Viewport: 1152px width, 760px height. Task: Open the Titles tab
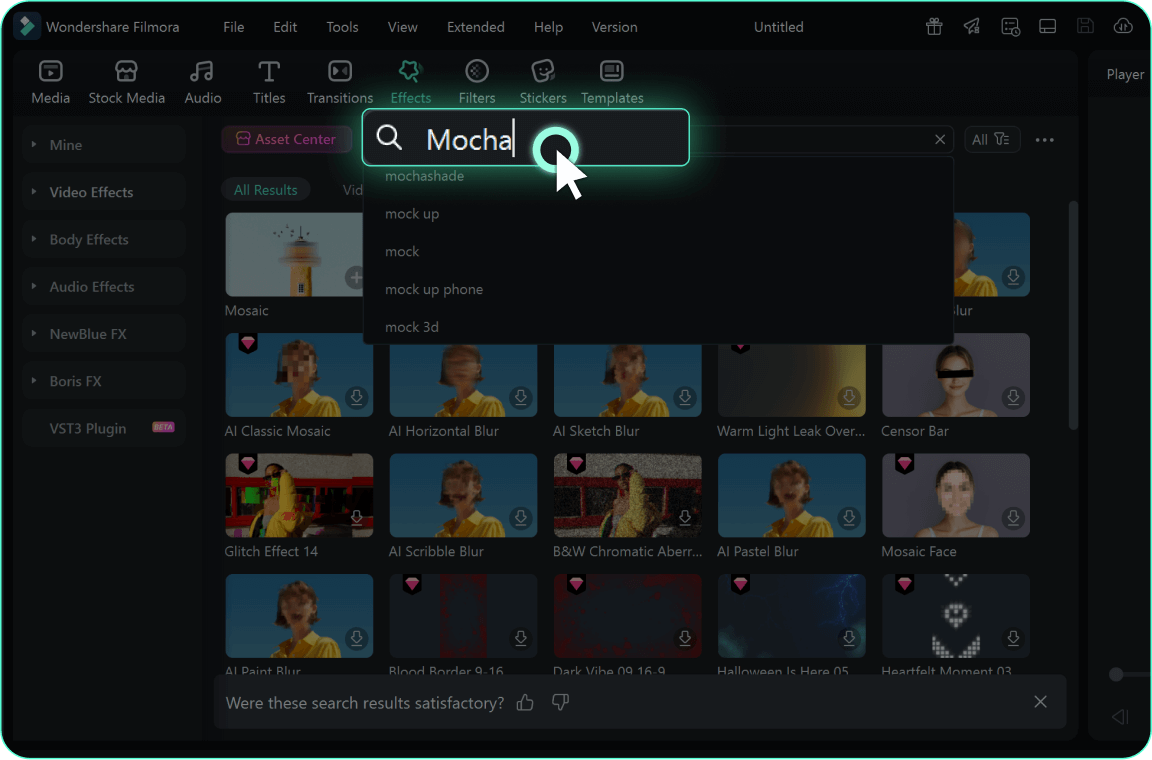pyautogui.click(x=269, y=82)
